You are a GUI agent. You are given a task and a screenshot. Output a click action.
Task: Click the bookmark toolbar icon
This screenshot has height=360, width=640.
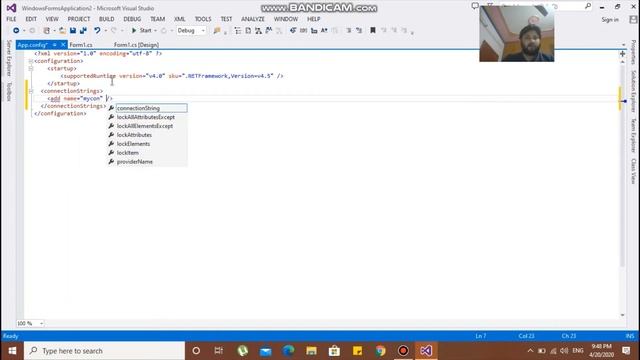(x=373, y=31)
